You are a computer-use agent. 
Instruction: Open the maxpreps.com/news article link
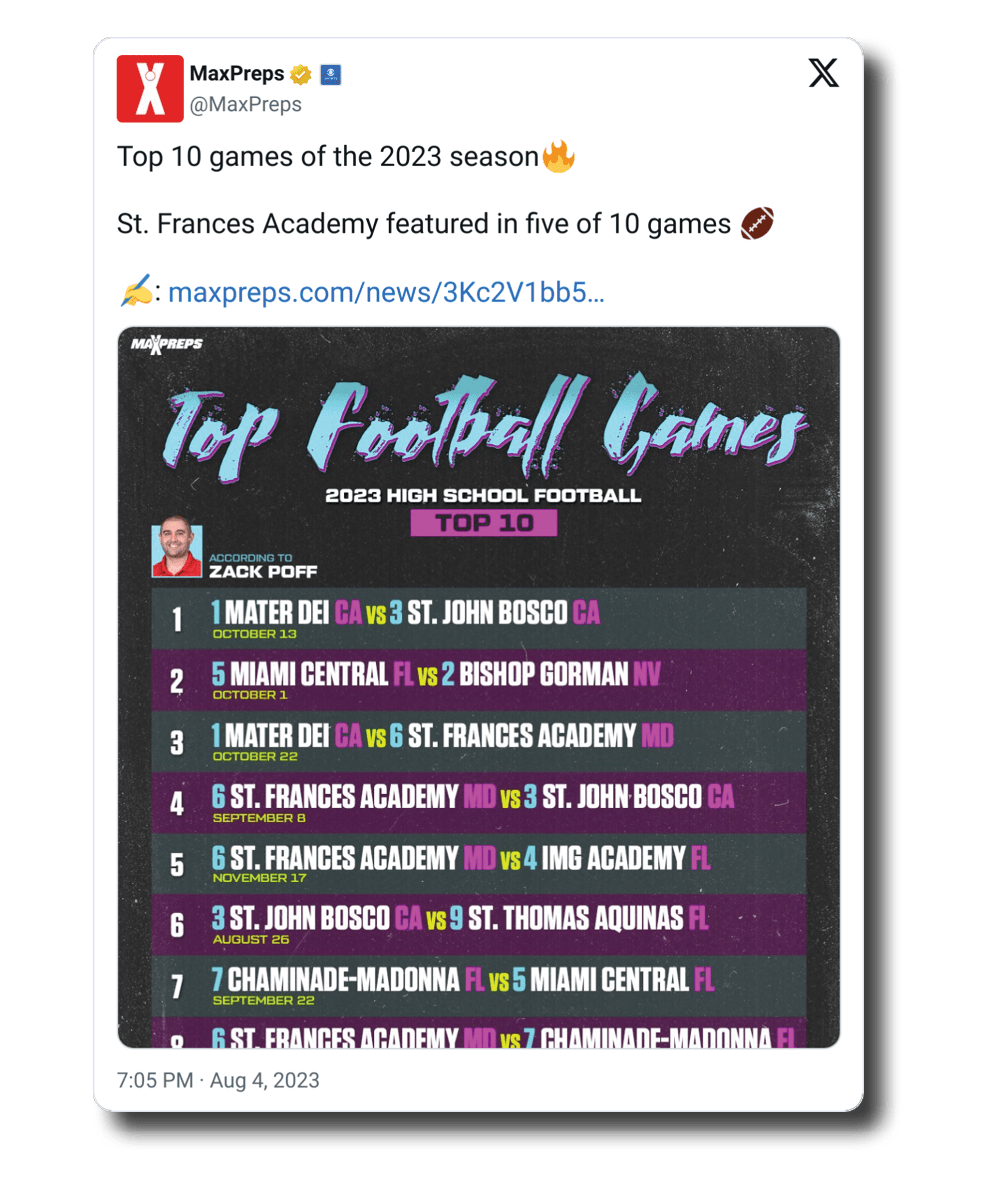click(386, 293)
